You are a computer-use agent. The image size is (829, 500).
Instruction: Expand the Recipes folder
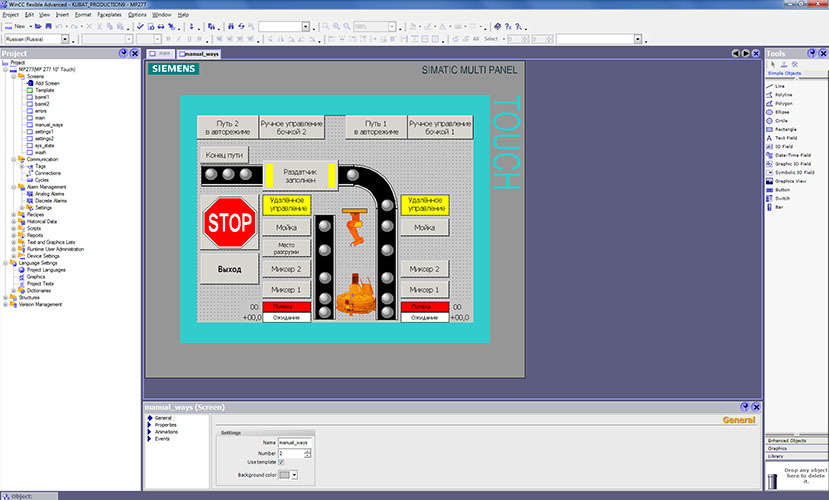(x=14, y=215)
